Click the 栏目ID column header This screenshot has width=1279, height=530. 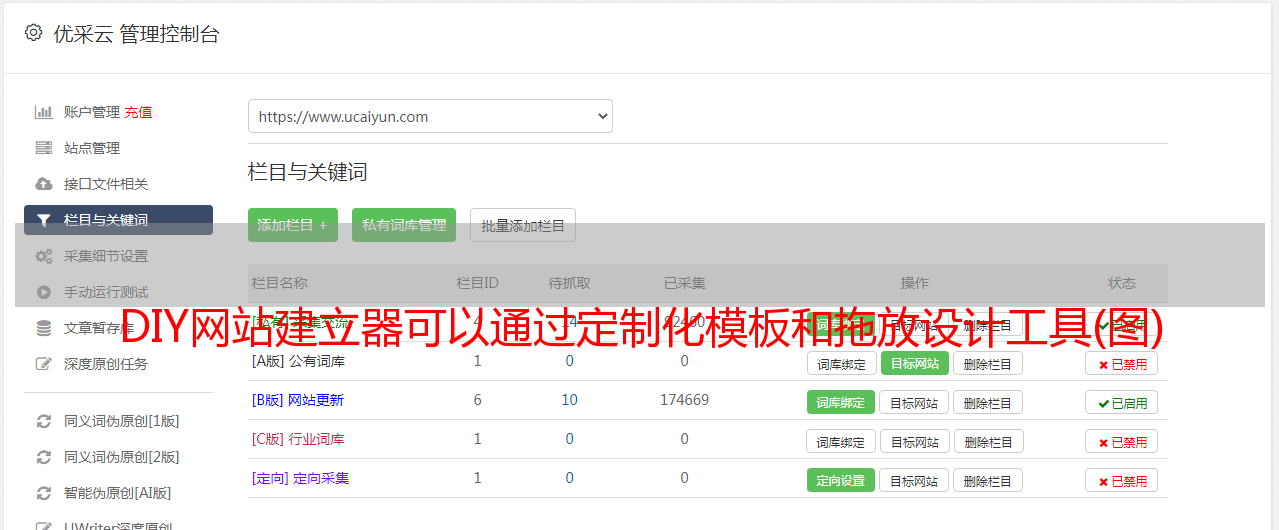(x=477, y=283)
